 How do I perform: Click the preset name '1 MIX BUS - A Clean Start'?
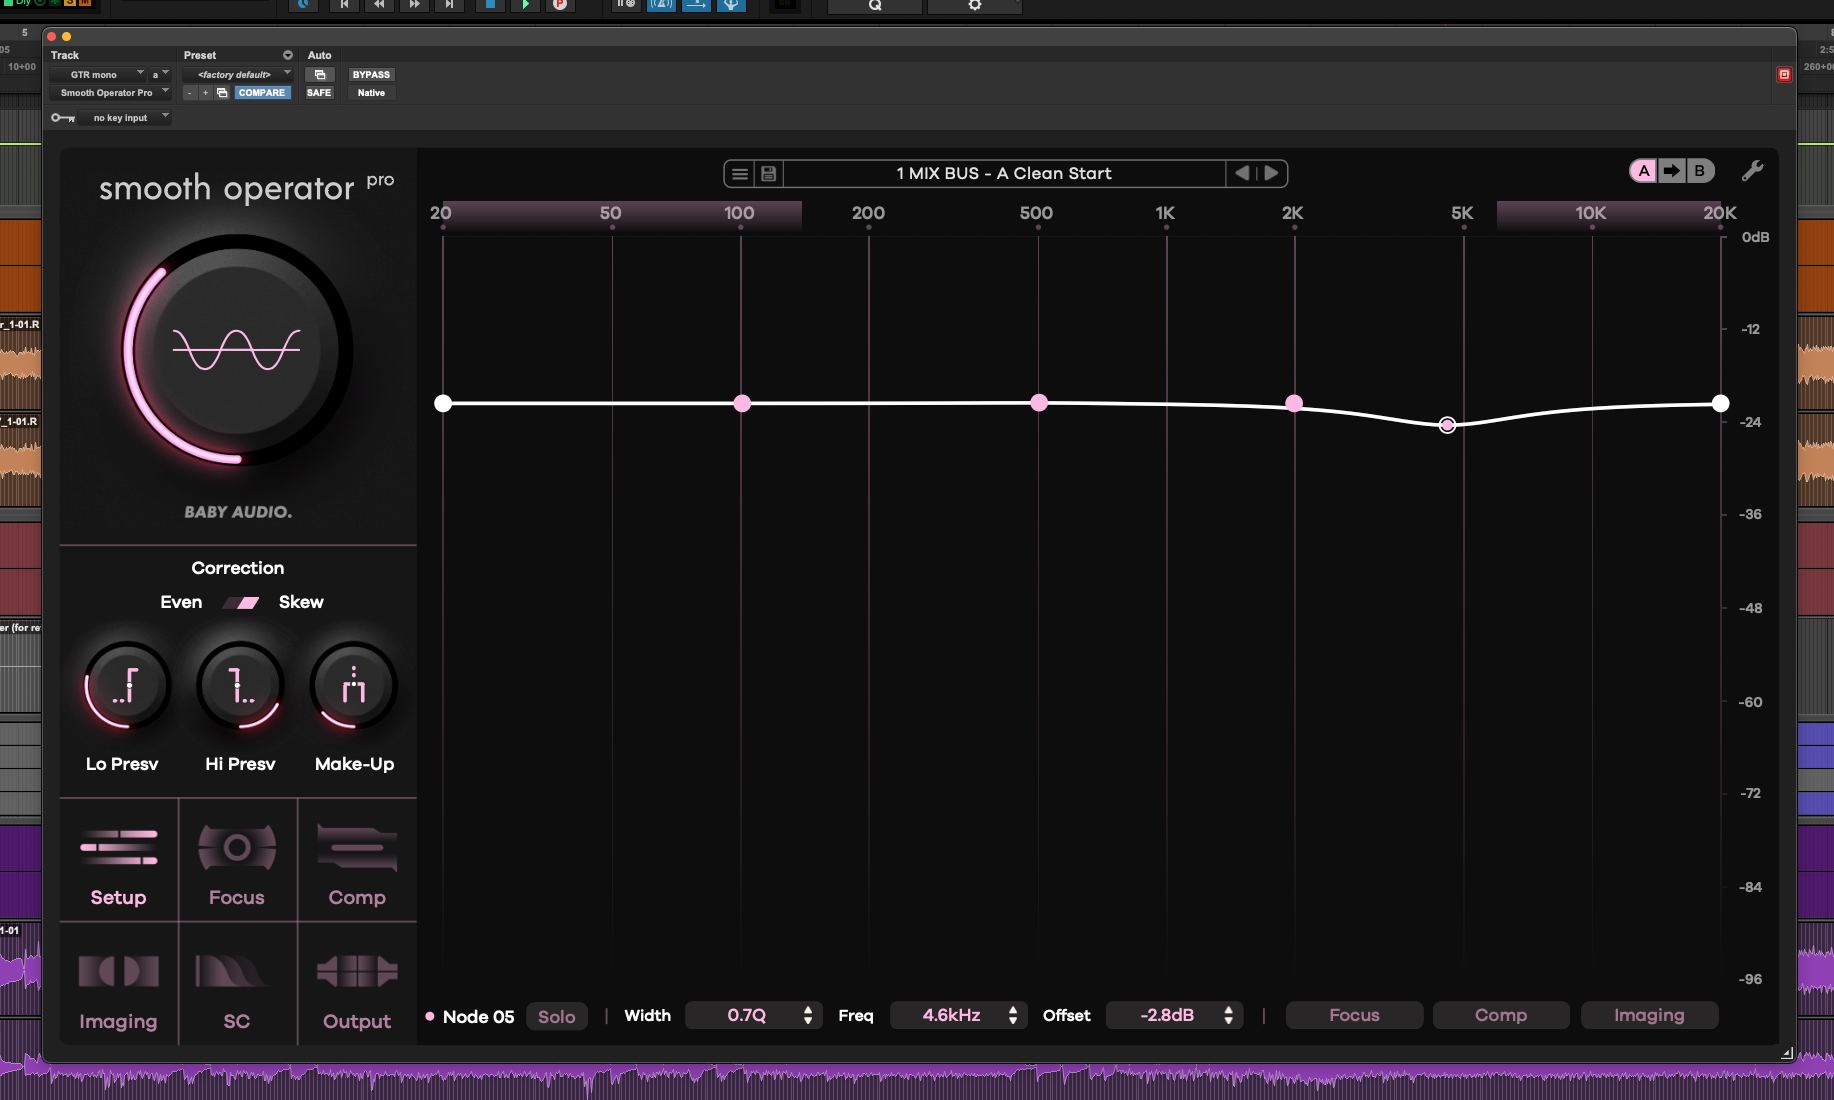1004,173
